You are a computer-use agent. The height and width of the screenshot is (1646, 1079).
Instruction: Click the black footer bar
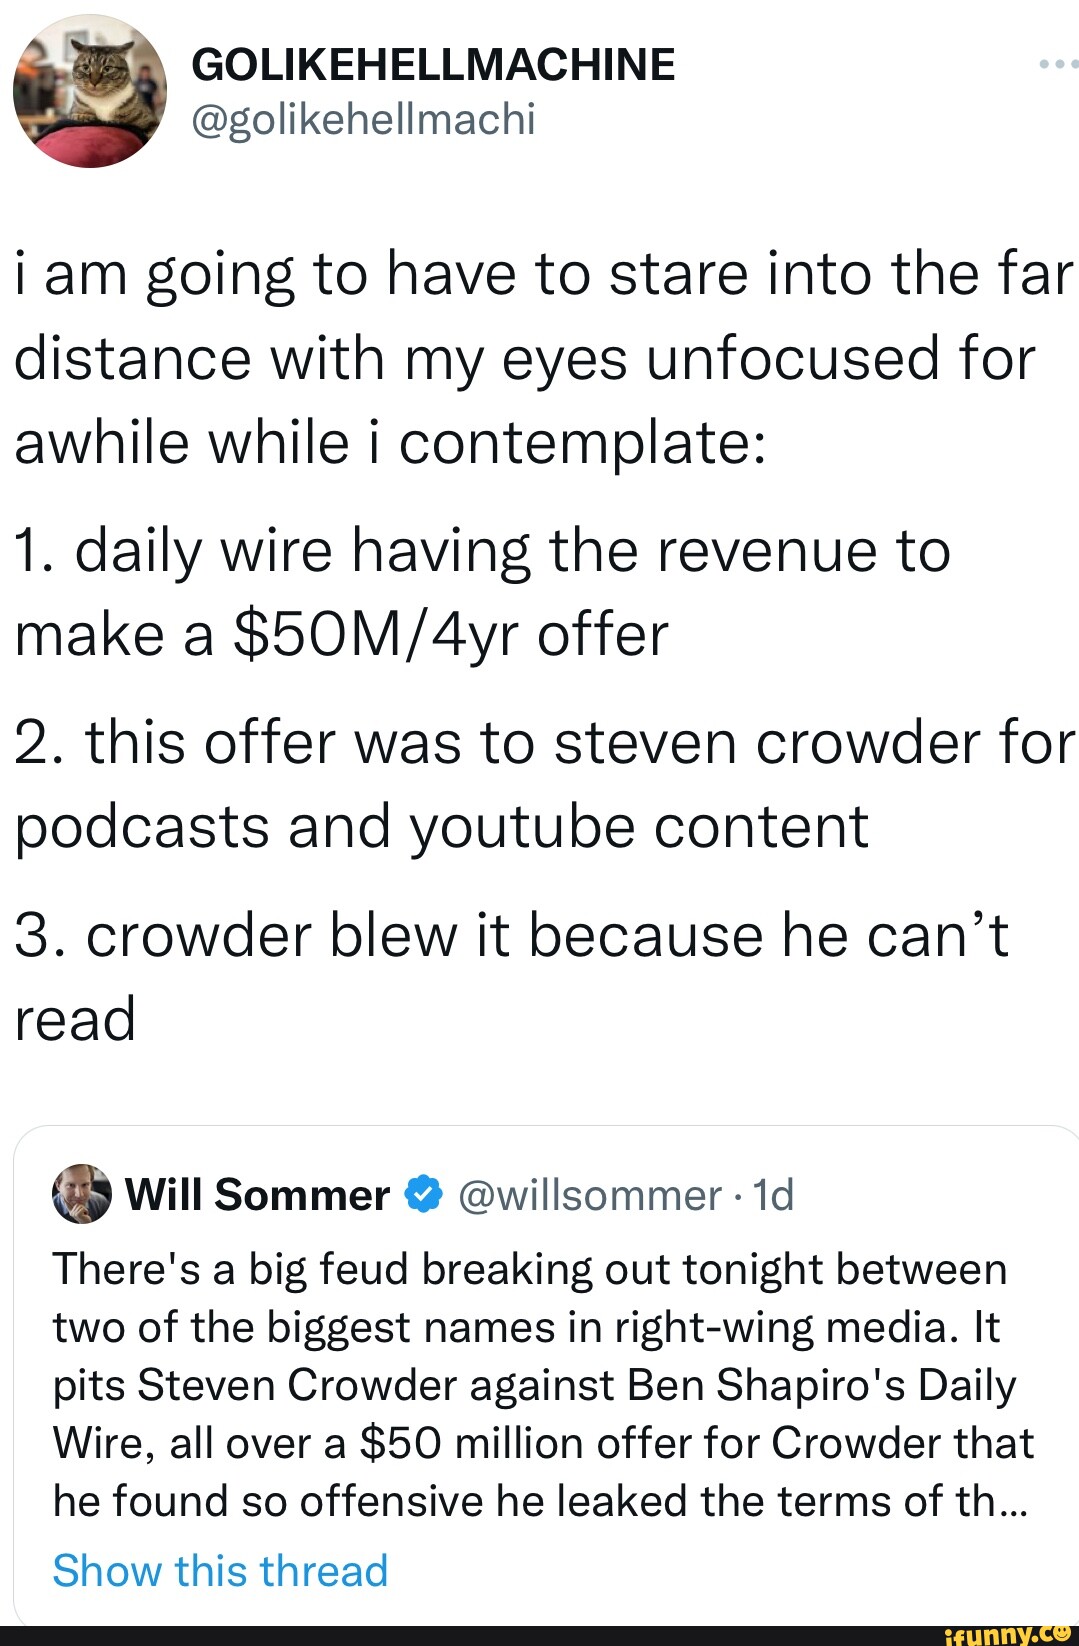(450, 1636)
